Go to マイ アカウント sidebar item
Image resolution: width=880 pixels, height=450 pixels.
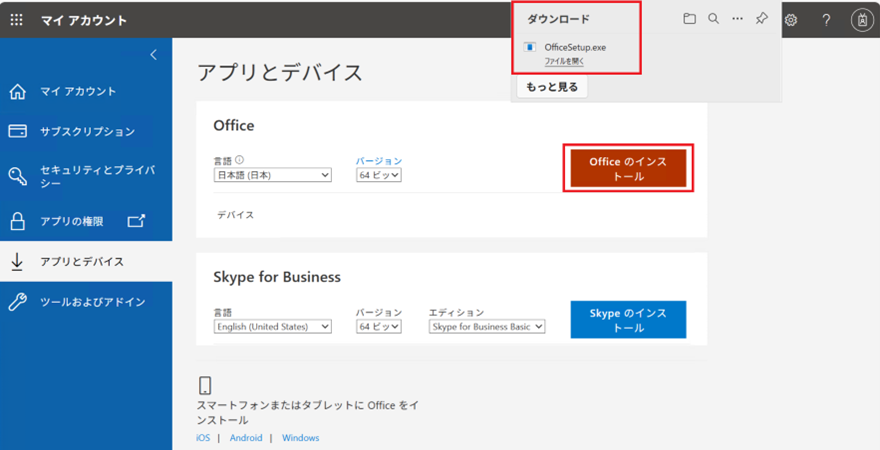86,91
